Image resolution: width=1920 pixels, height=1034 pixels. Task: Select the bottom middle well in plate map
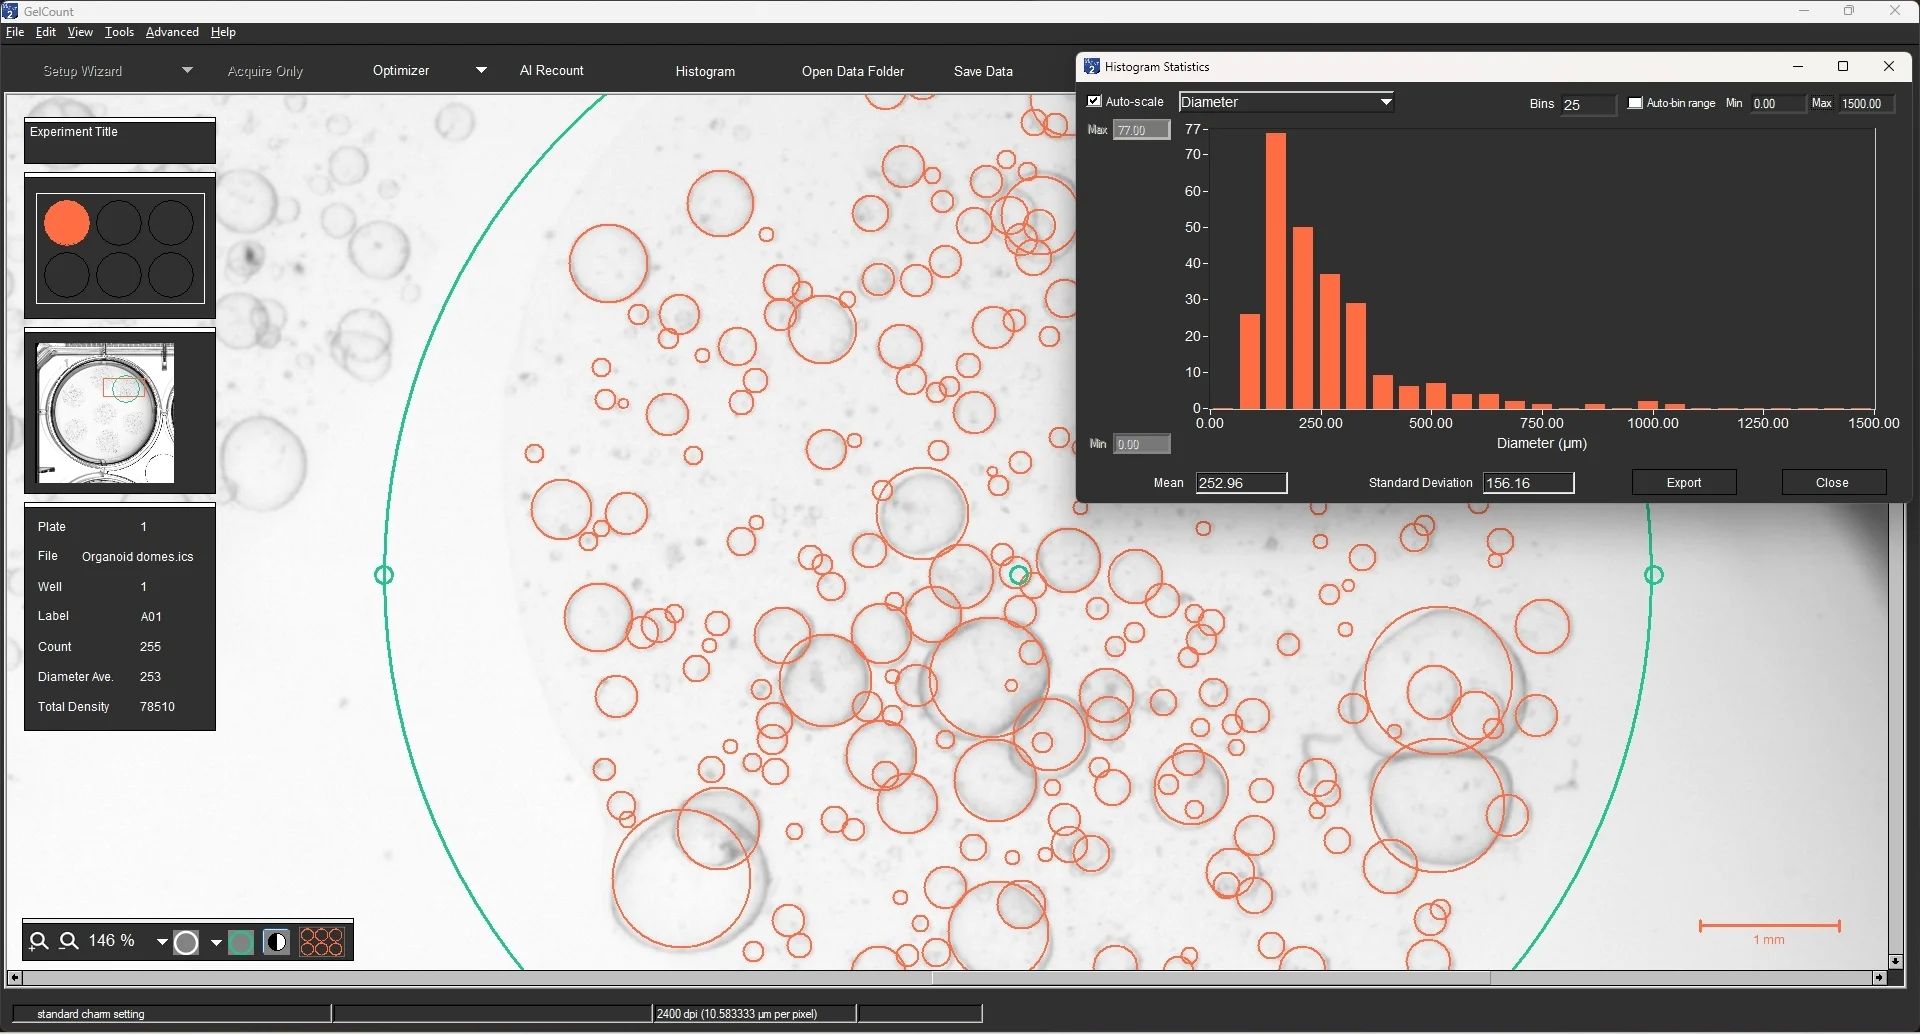tap(119, 275)
